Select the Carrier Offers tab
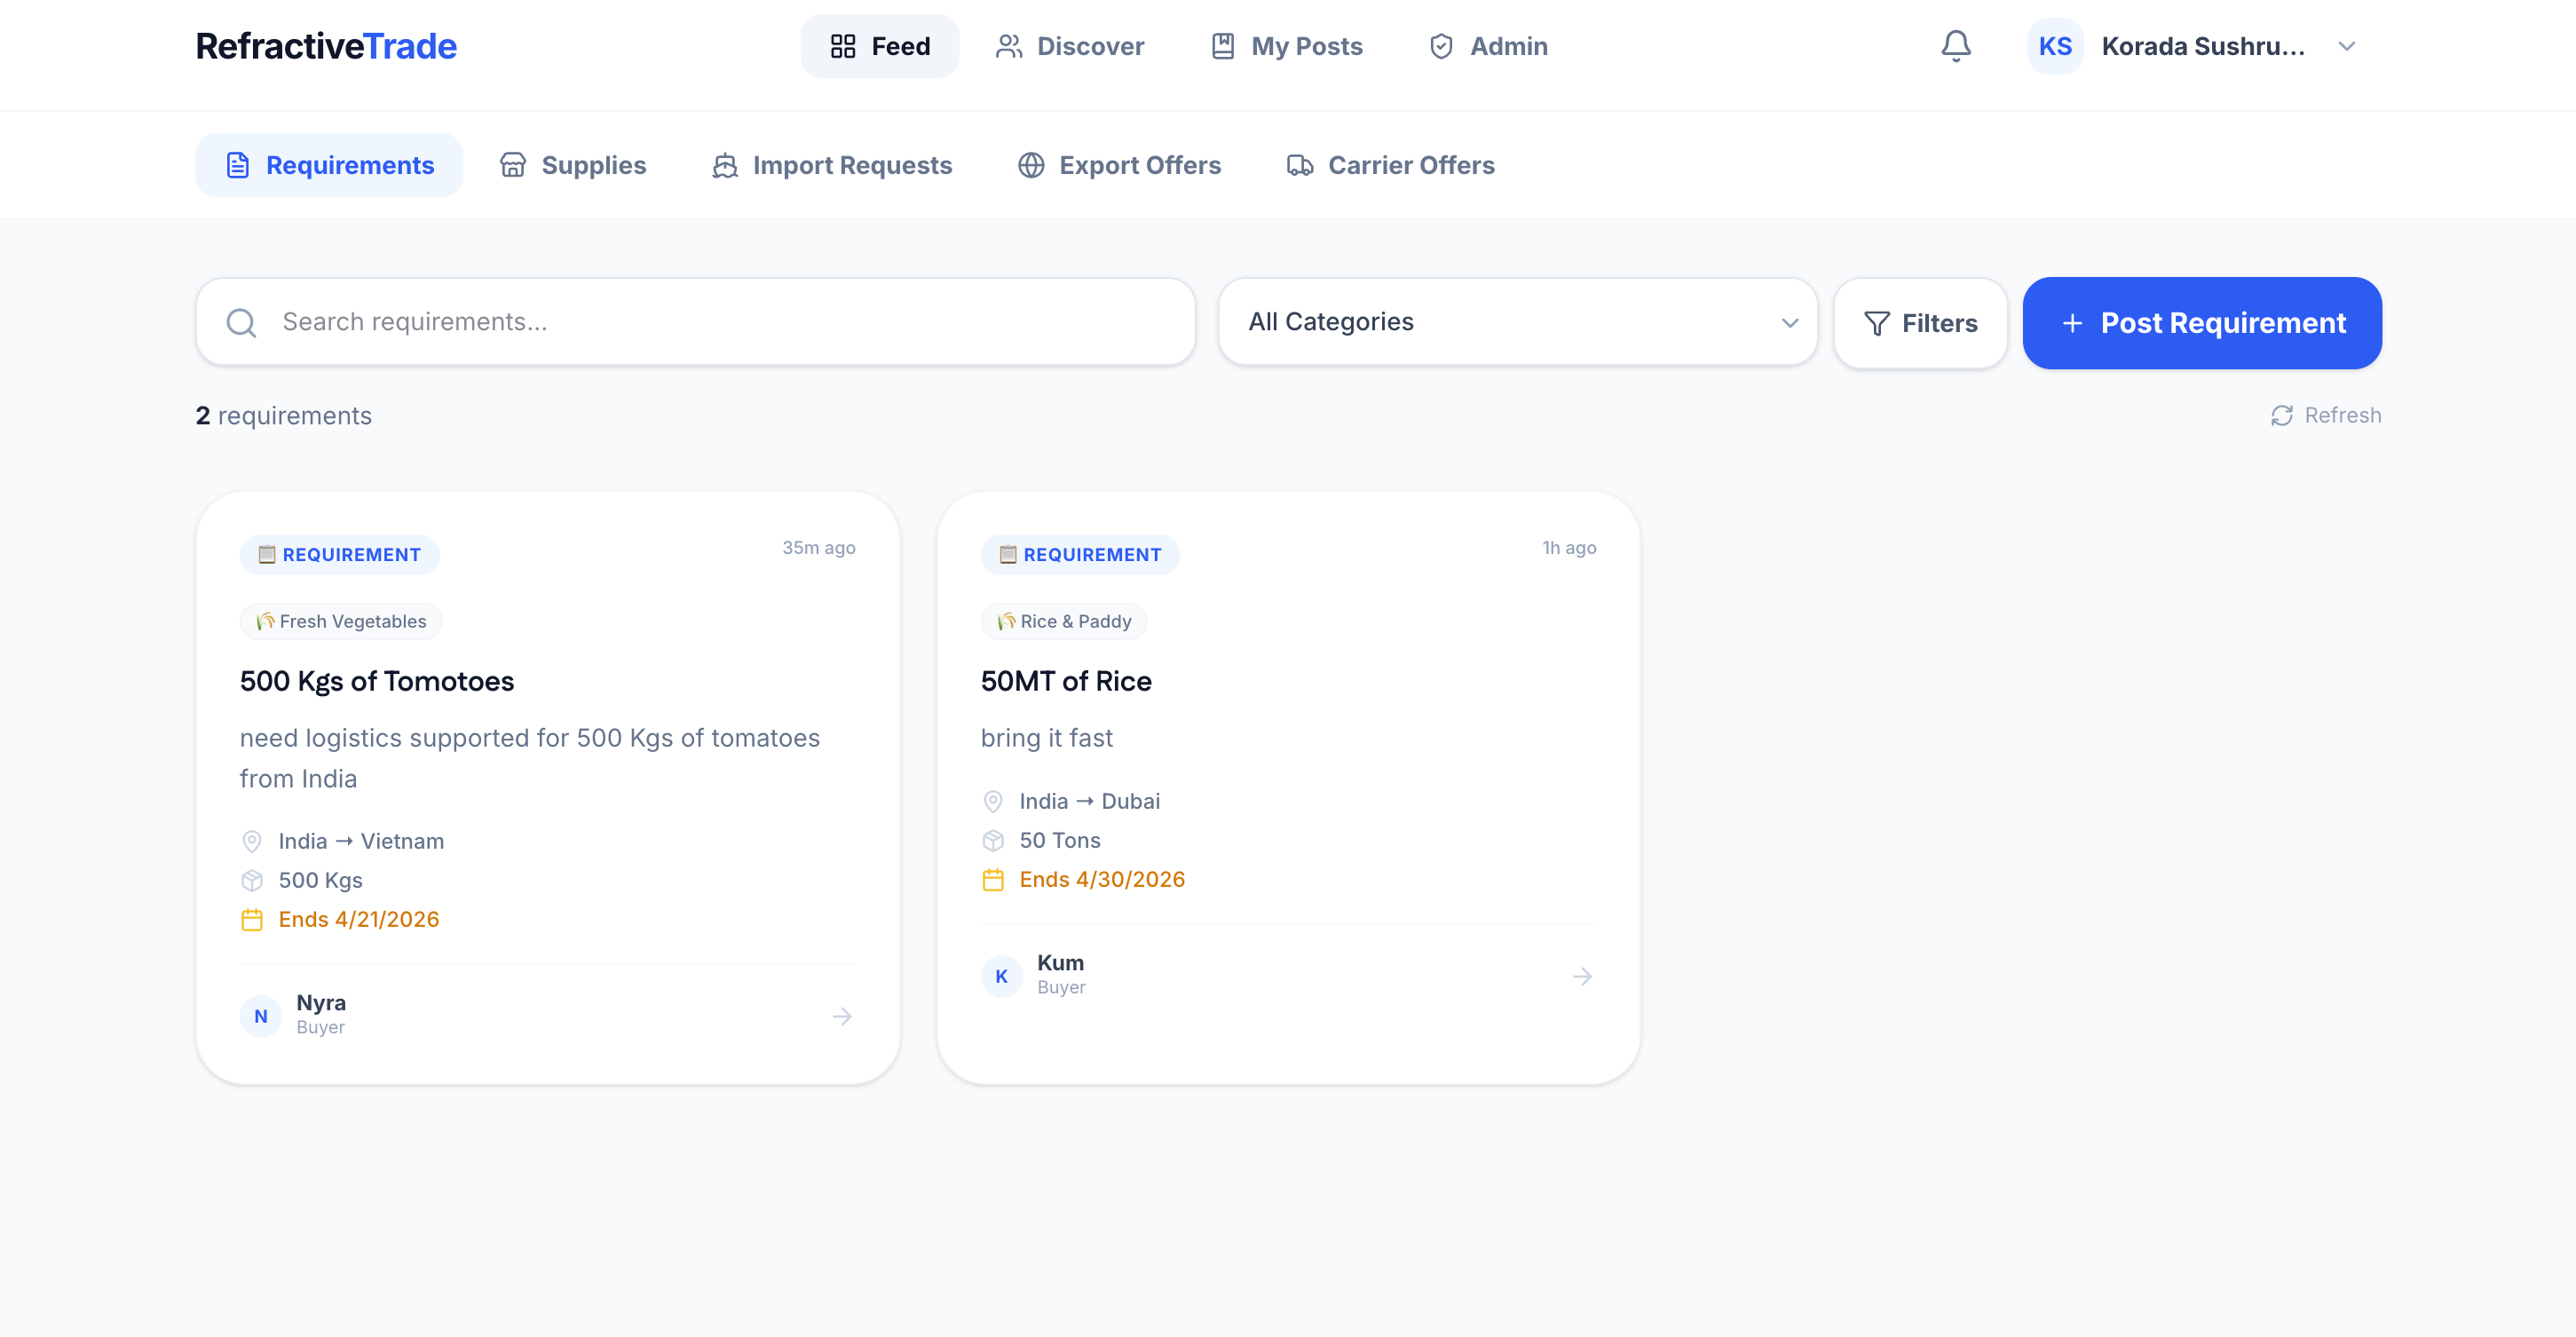Screen dimensions: 2576x1337 click(x=1390, y=165)
